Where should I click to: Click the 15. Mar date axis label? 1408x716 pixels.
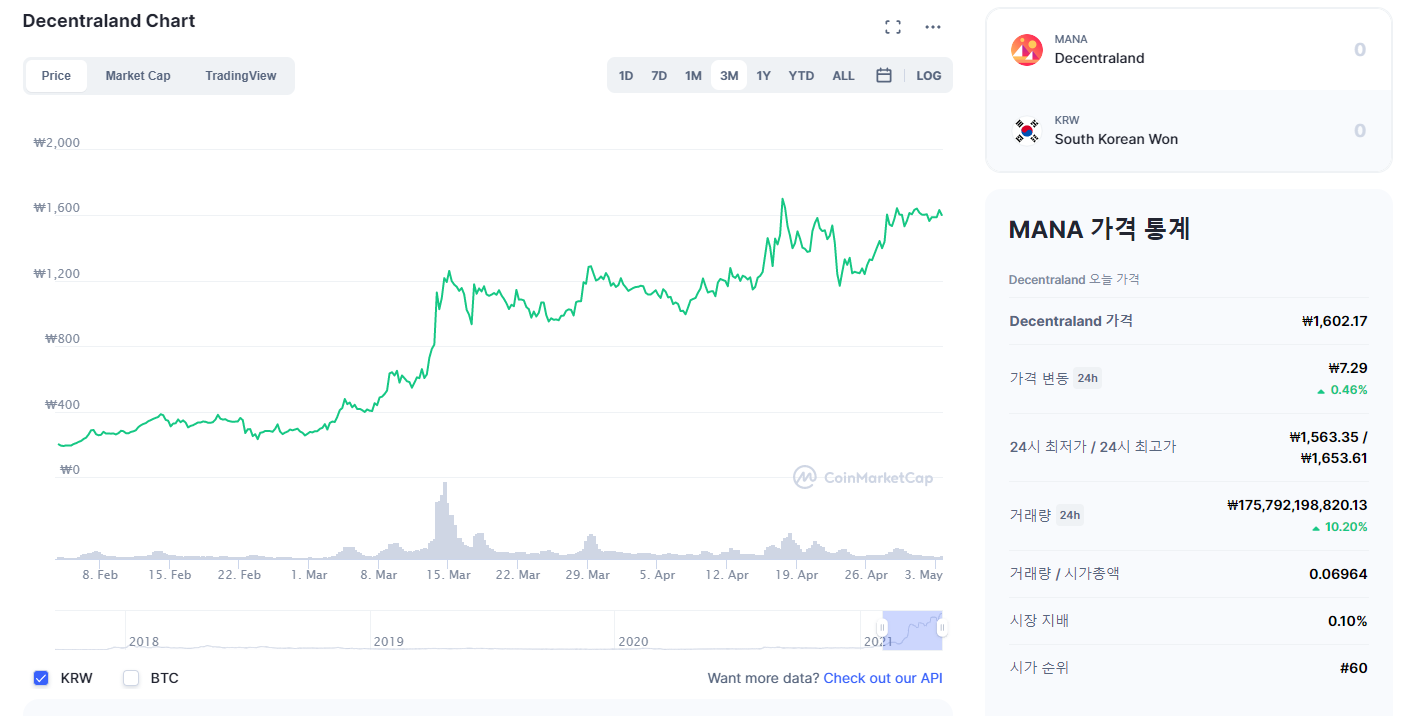[447, 575]
